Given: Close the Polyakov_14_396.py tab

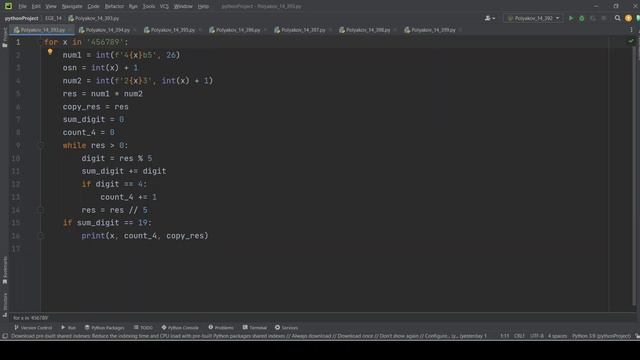Looking at the screenshot, I should tap(264, 30).
